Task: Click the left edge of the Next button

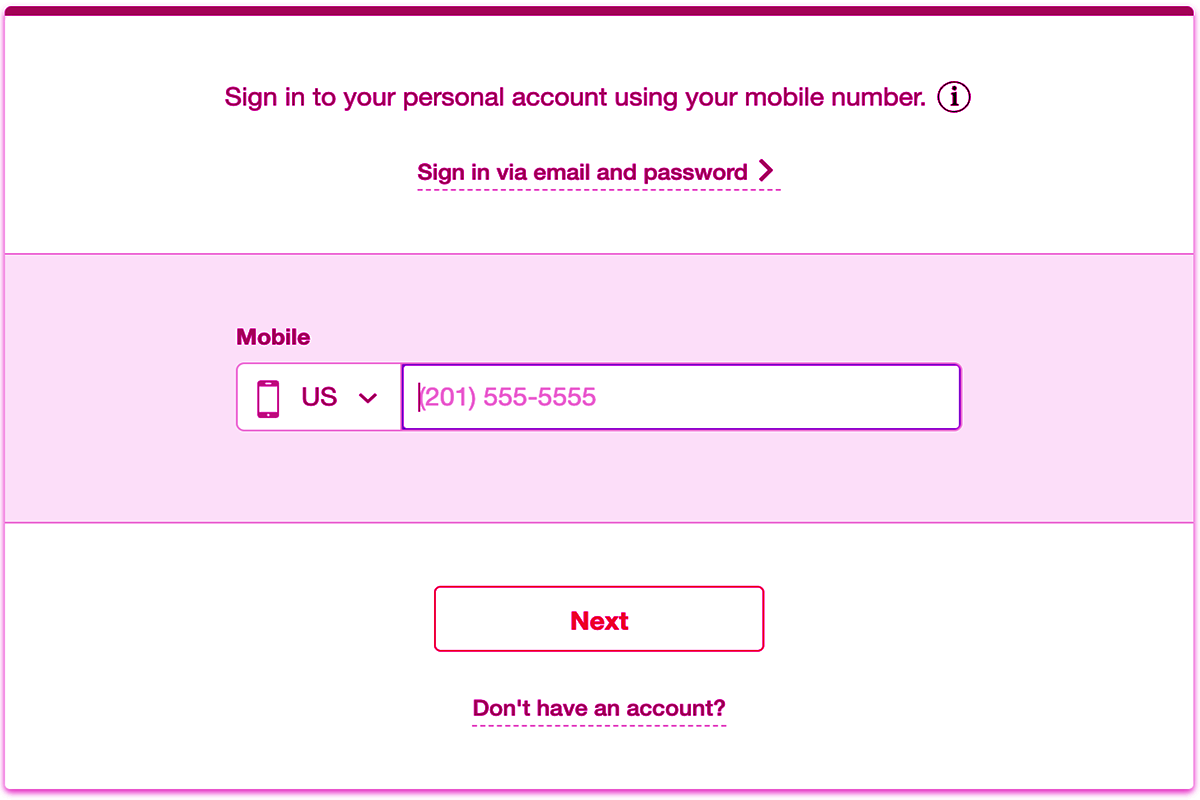Action: pos(446,620)
